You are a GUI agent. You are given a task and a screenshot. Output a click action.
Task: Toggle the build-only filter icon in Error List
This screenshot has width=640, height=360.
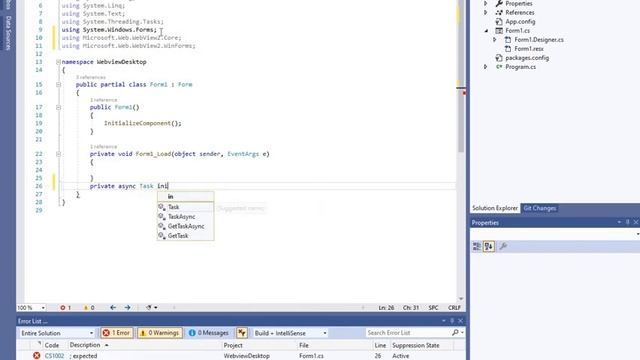[x=242, y=333]
